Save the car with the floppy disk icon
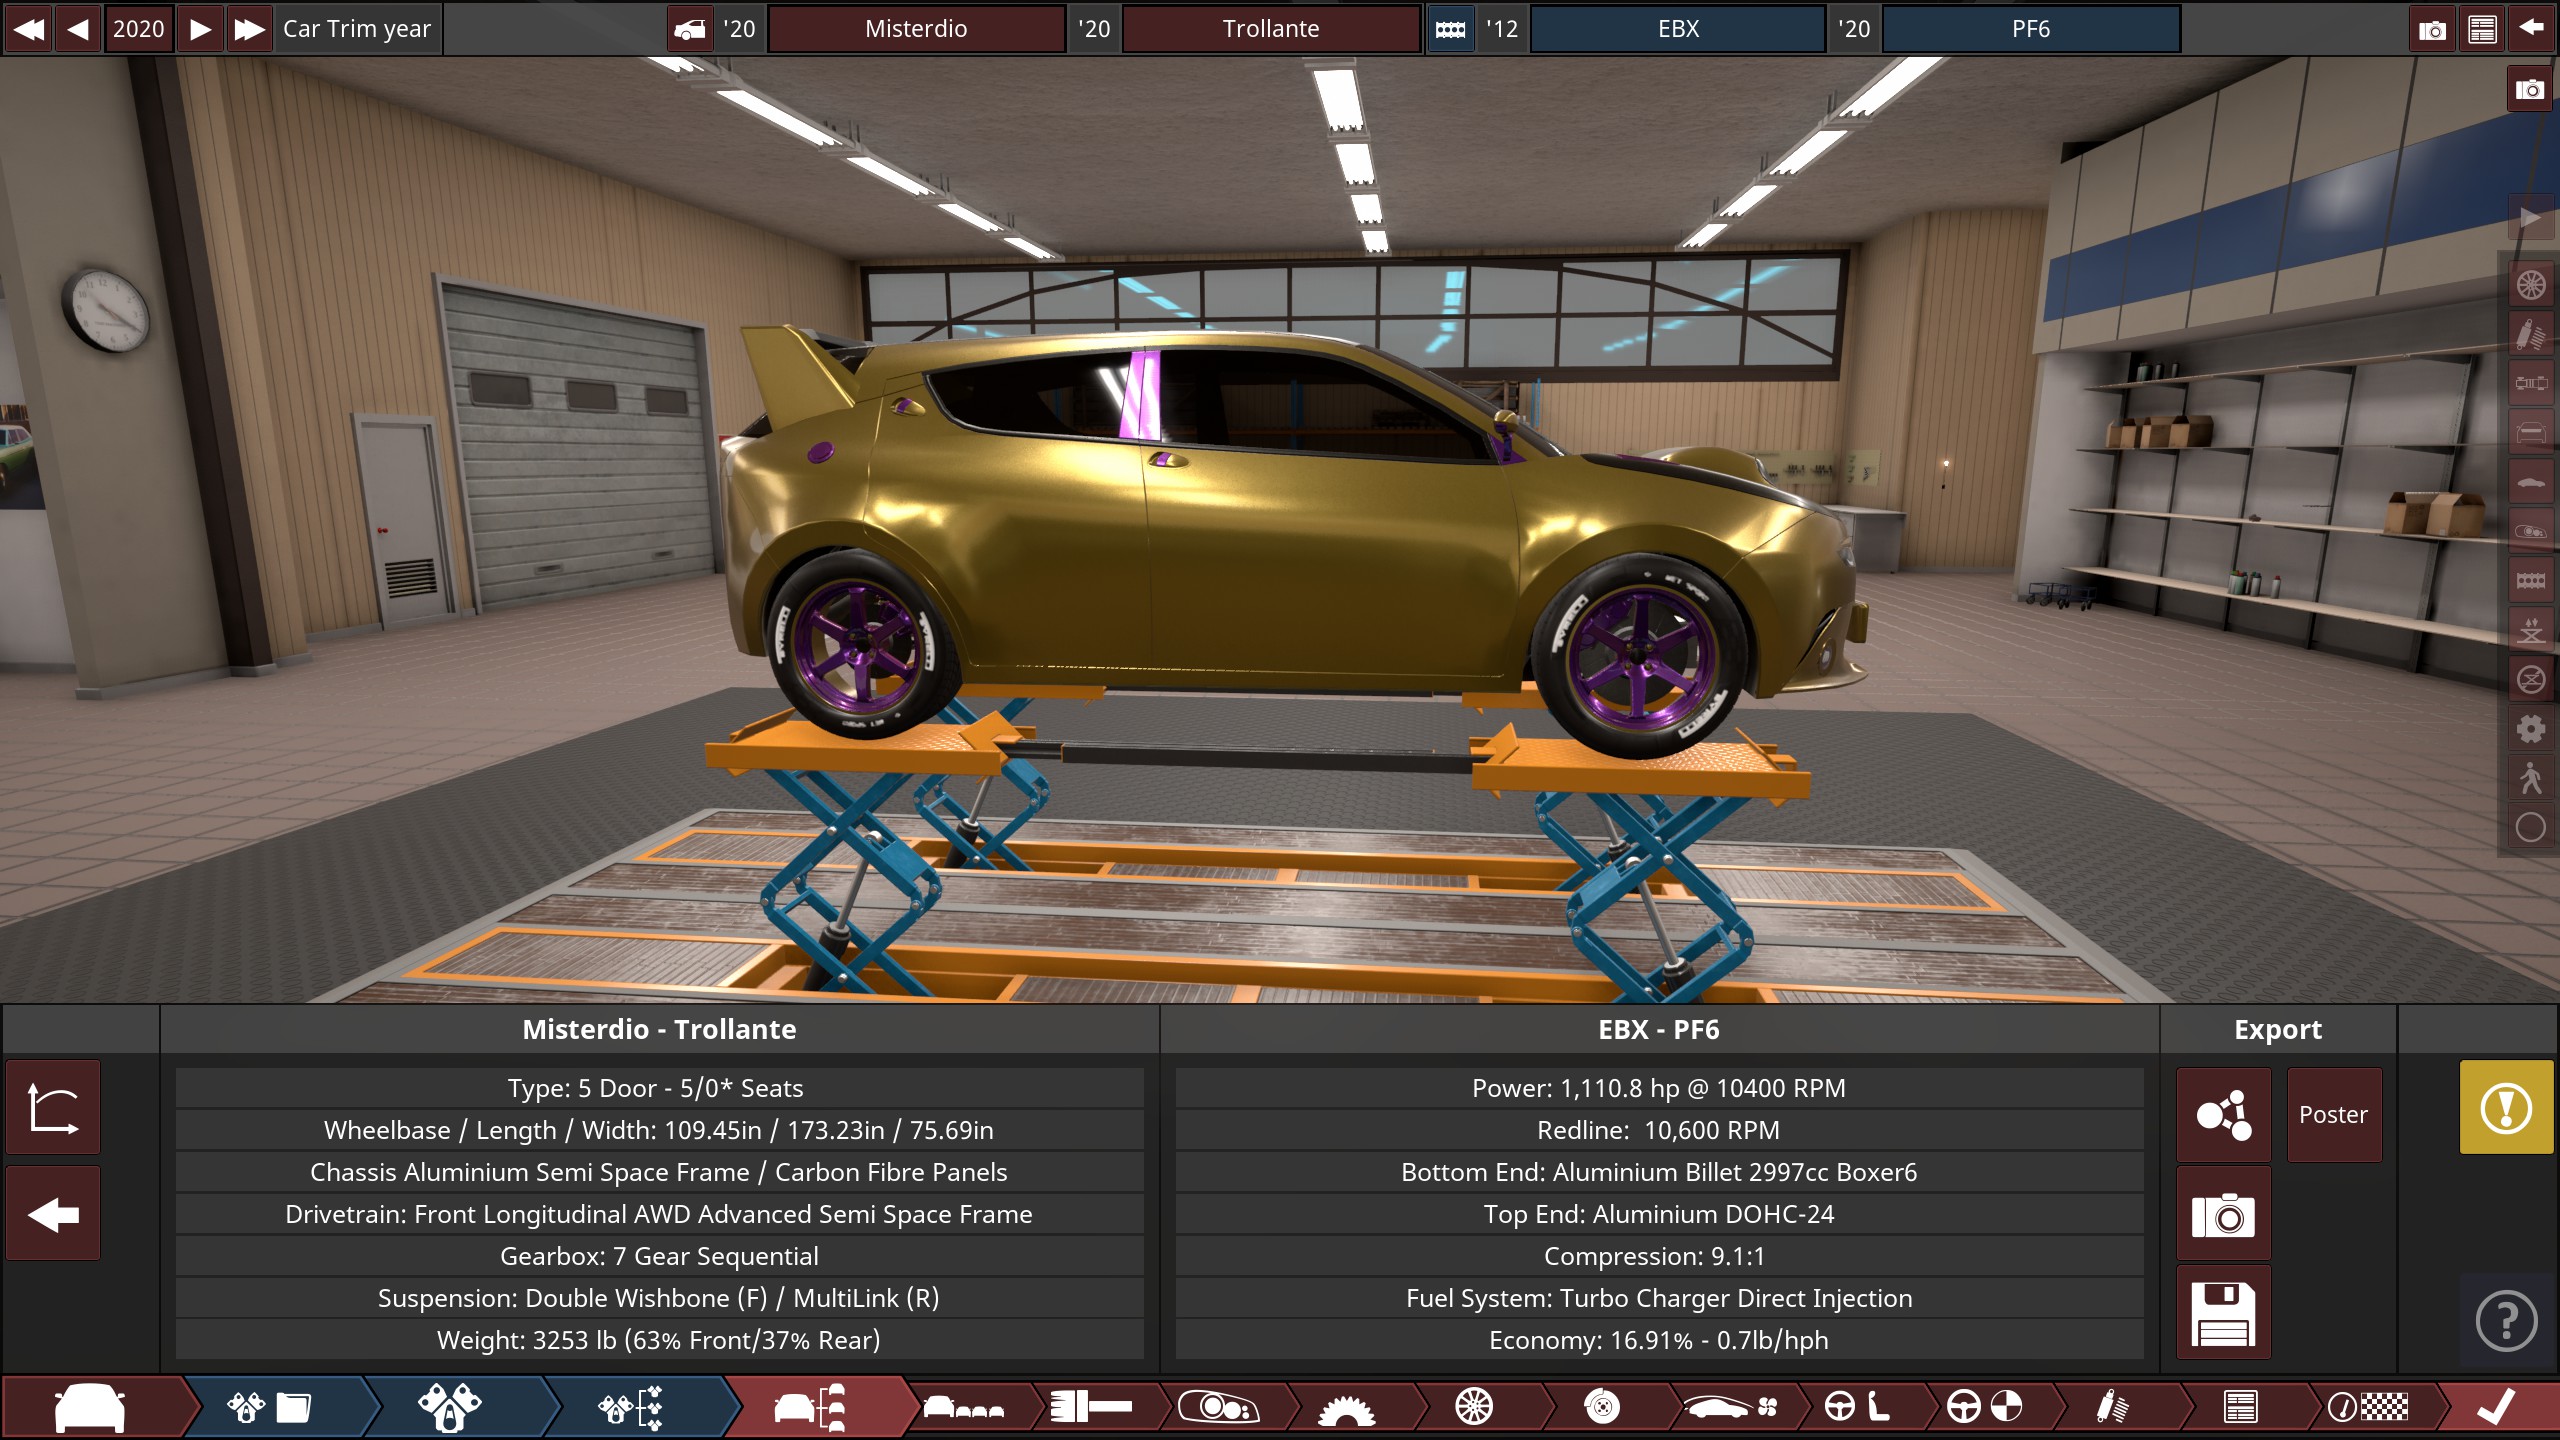The width and height of the screenshot is (2560, 1440). [2224, 1313]
